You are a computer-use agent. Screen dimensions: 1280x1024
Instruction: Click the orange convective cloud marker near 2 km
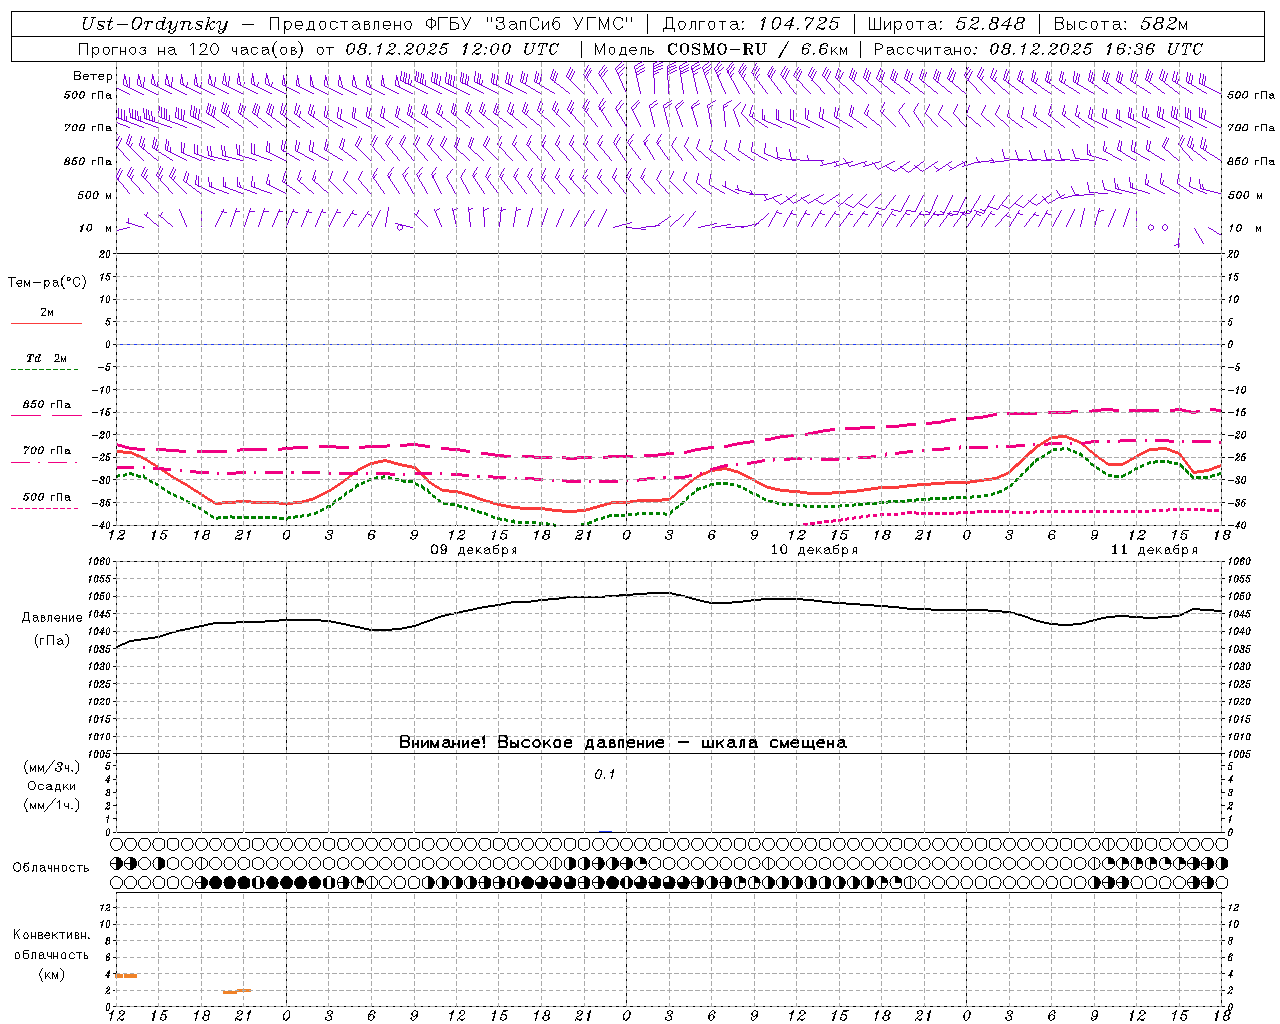tap(237, 991)
